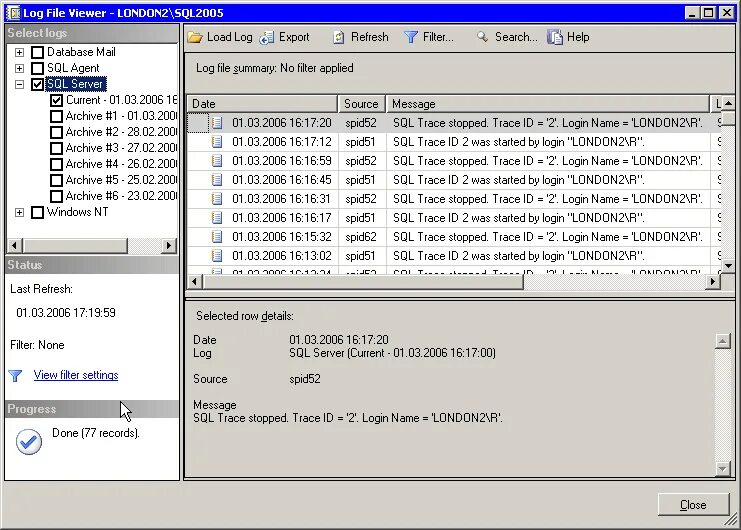Click the Load Log folder icon
The image size is (741, 530).
[195, 37]
